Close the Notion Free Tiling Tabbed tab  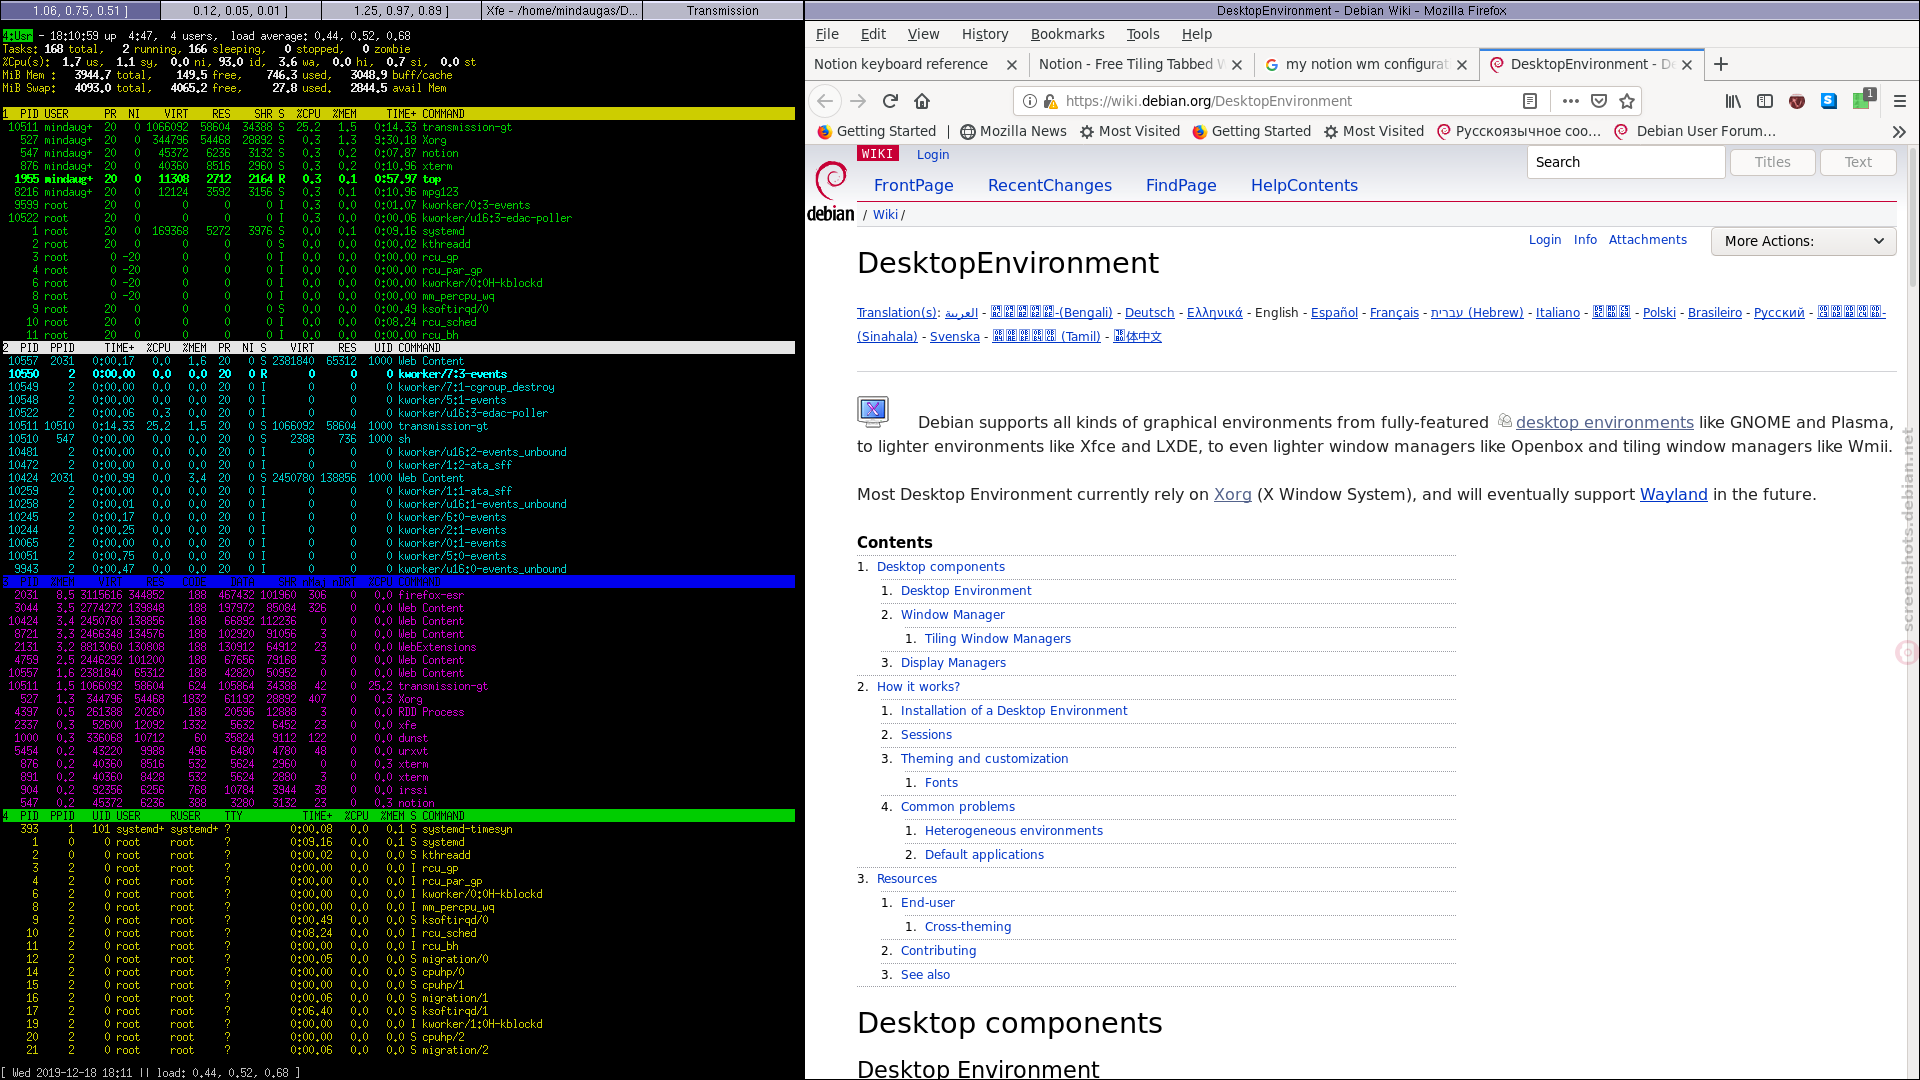pos(1237,64)
